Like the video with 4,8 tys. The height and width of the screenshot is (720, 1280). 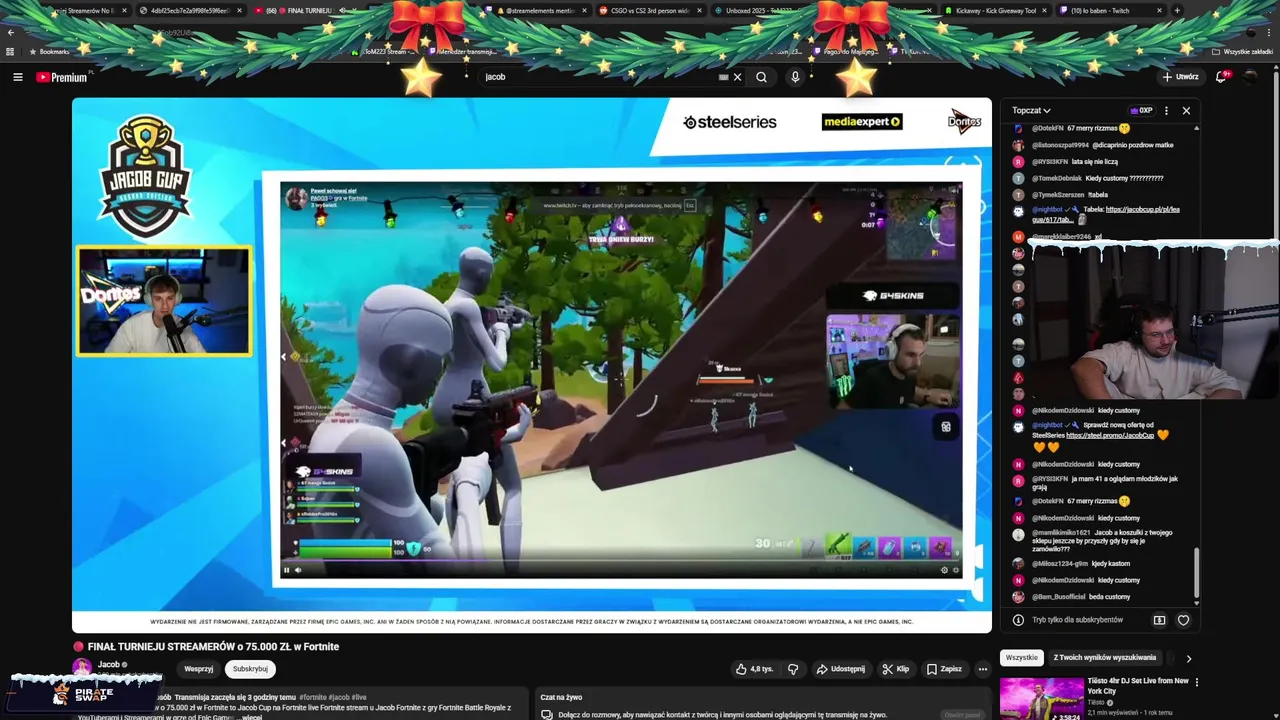point(754,669)
